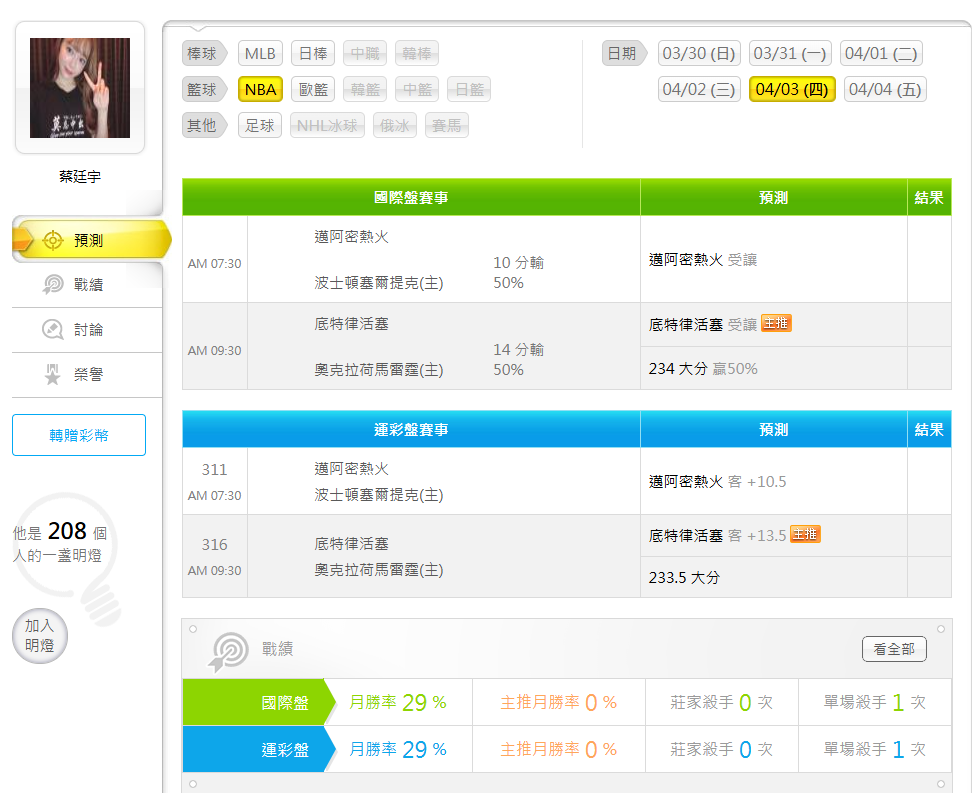This screenshot has width=975, height=793.
Task: Choose date 04/01 (二)
Action: (881, 53)
